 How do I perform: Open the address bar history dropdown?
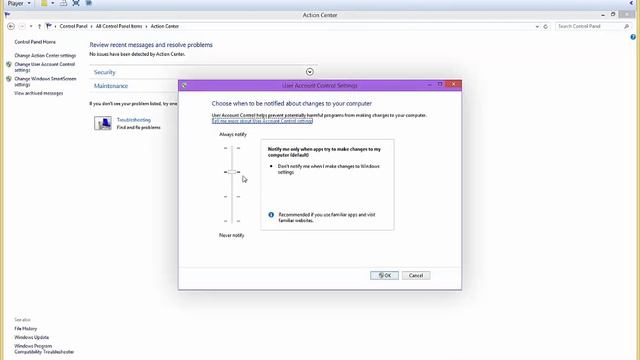click(x=537, y=27)
